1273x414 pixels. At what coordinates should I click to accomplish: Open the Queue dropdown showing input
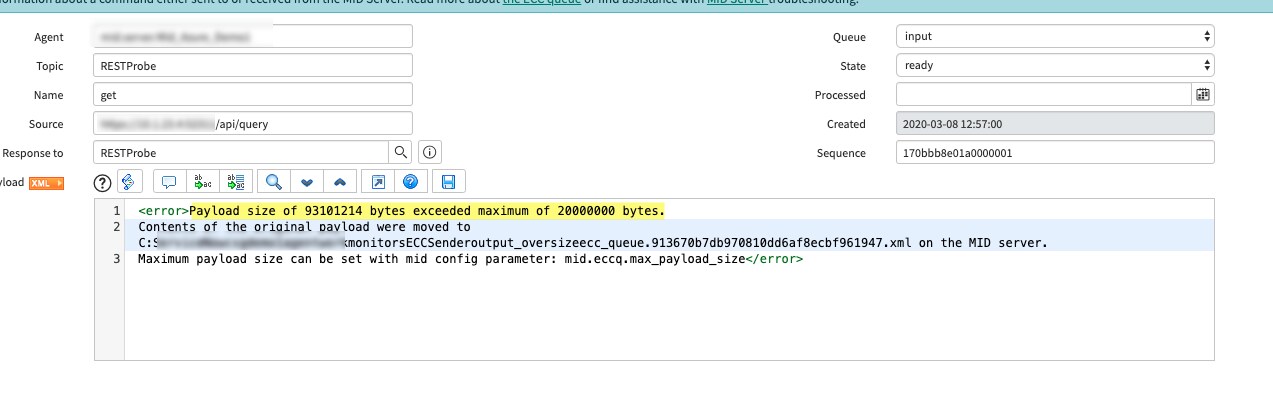pos(1055,37)
